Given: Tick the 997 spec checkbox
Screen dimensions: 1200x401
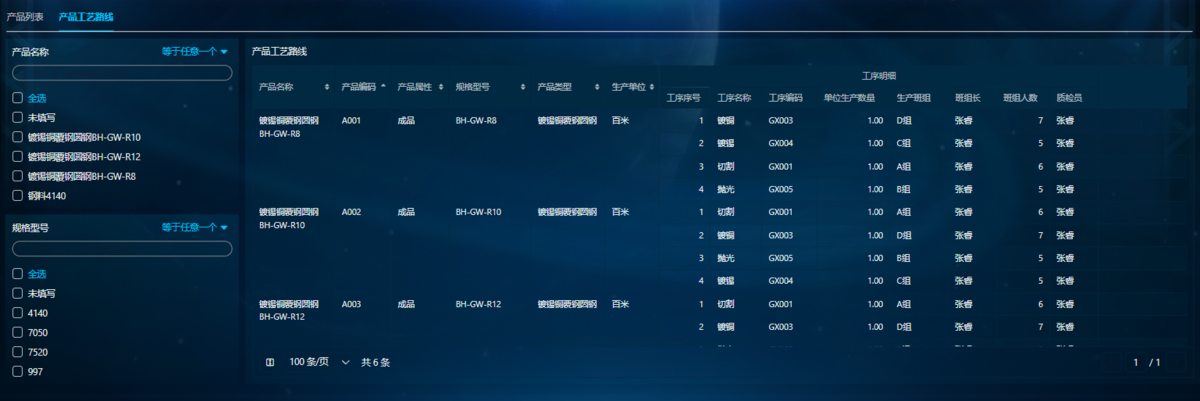Looking at the screenshot, I should click(x=17, y=371).
